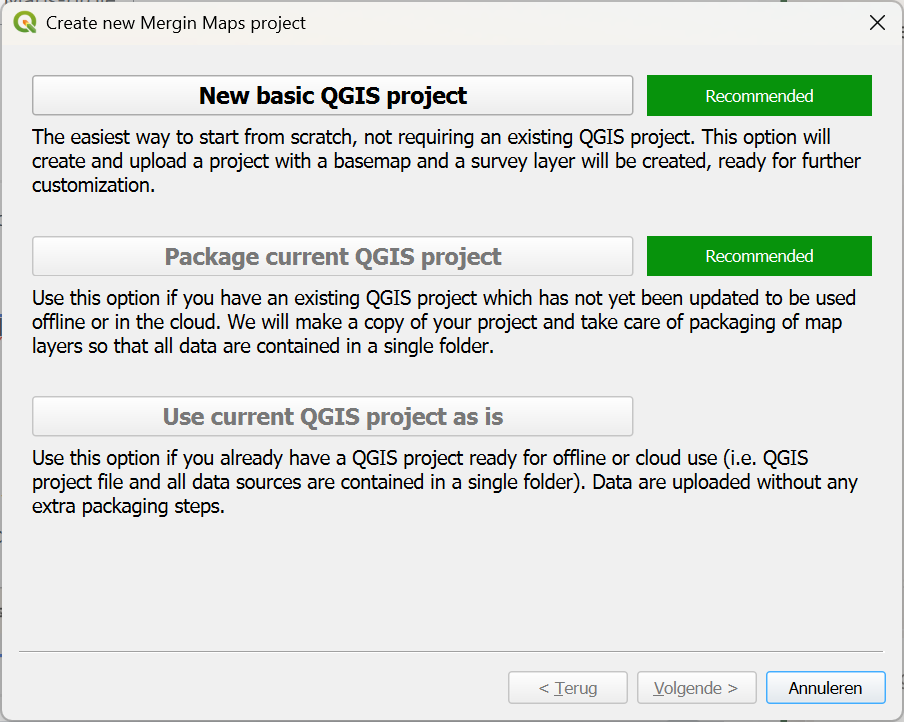The width and height of the screenshot is (904, 722).
Task: Click the QGIS logo in the title bar
Action: coord(24,22)
